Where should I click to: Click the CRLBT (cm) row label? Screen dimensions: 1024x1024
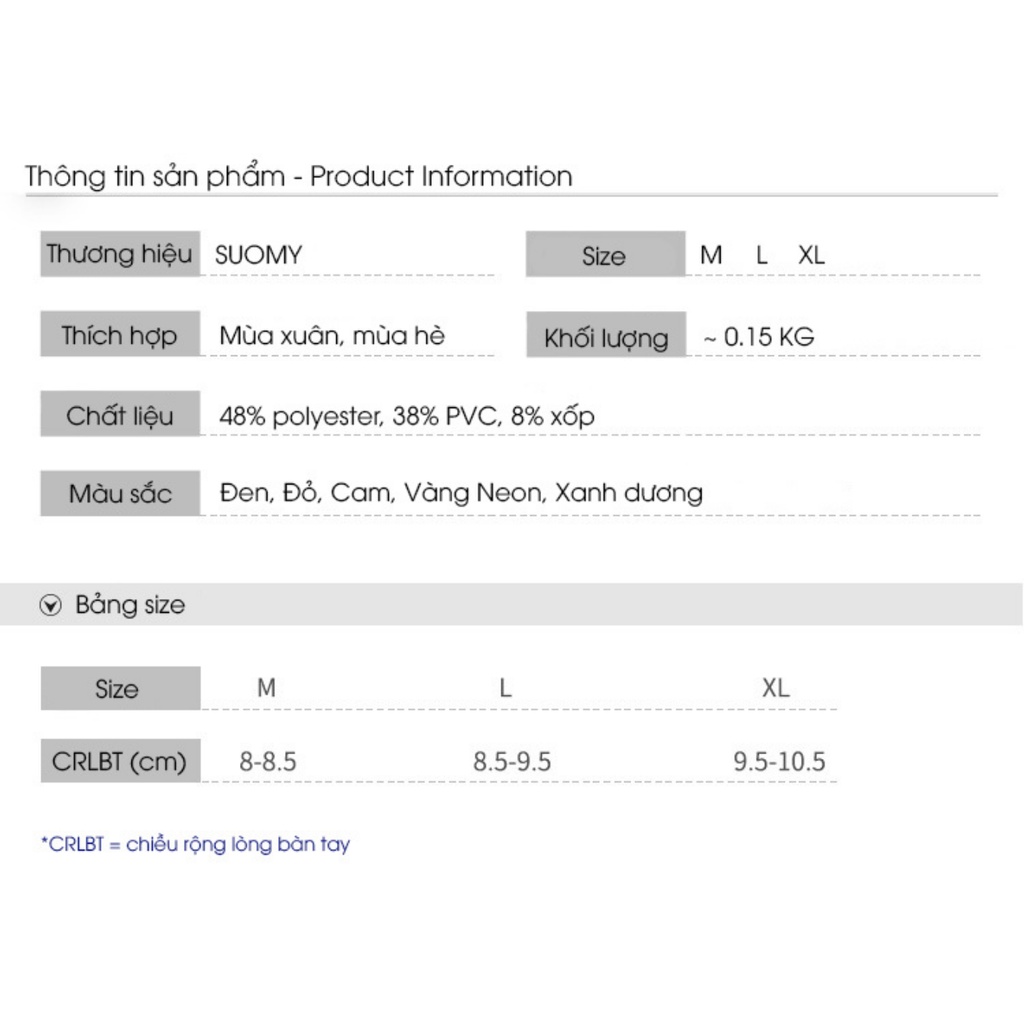(x=119, y=762)
